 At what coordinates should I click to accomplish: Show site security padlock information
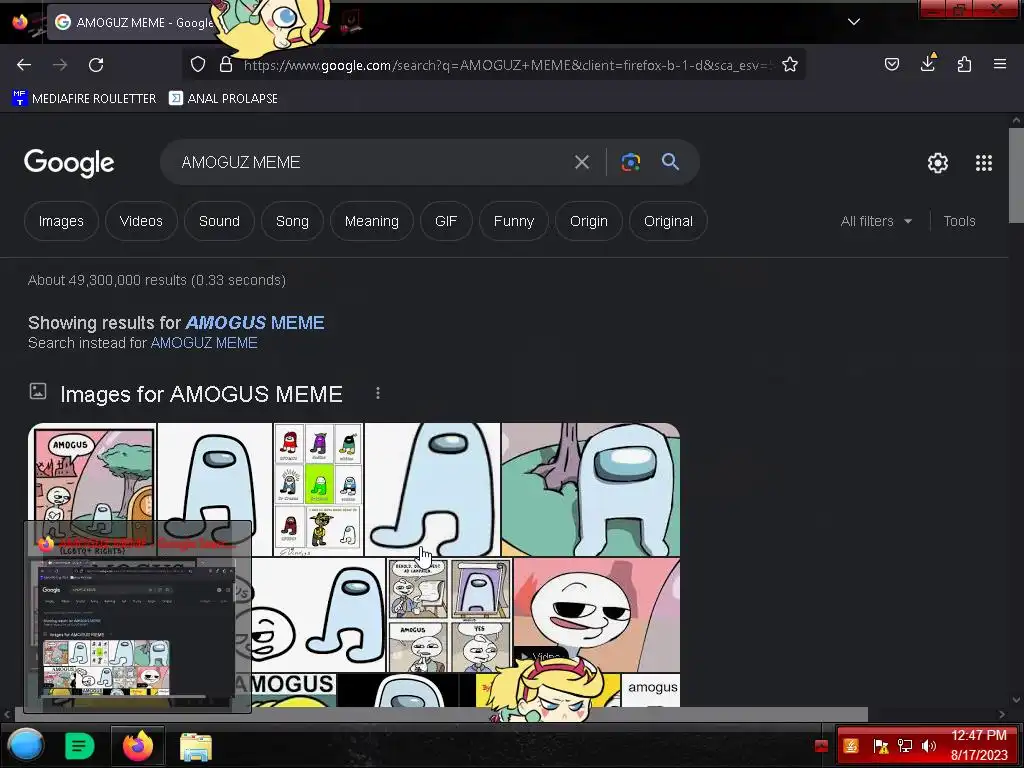pos(226,64)
